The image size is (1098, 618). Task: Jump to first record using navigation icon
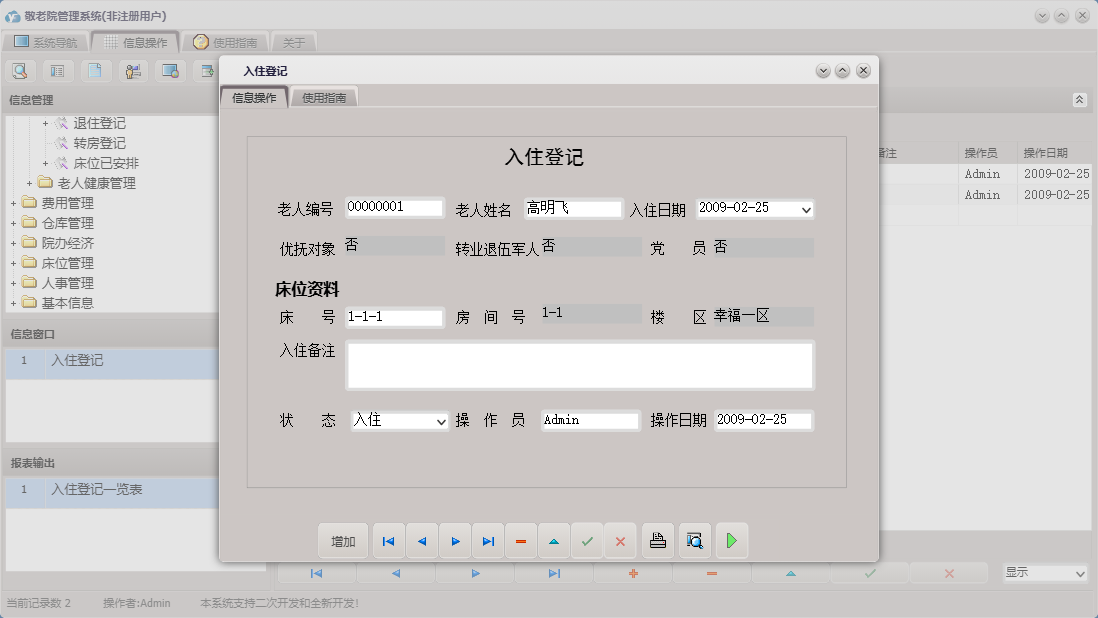(x=388, y=540)
